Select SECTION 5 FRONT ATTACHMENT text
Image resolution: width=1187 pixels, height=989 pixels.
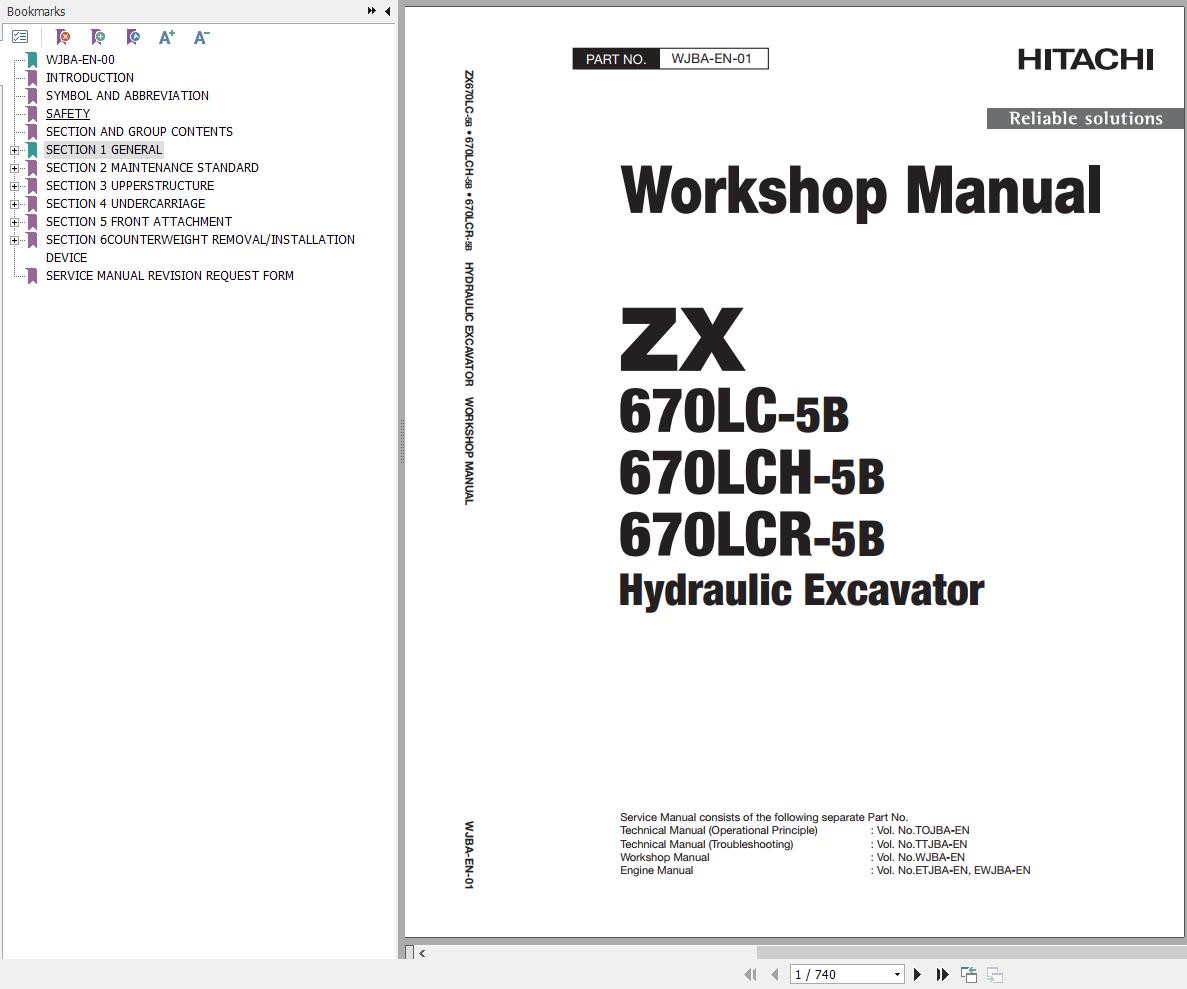[x=139, y=222]
